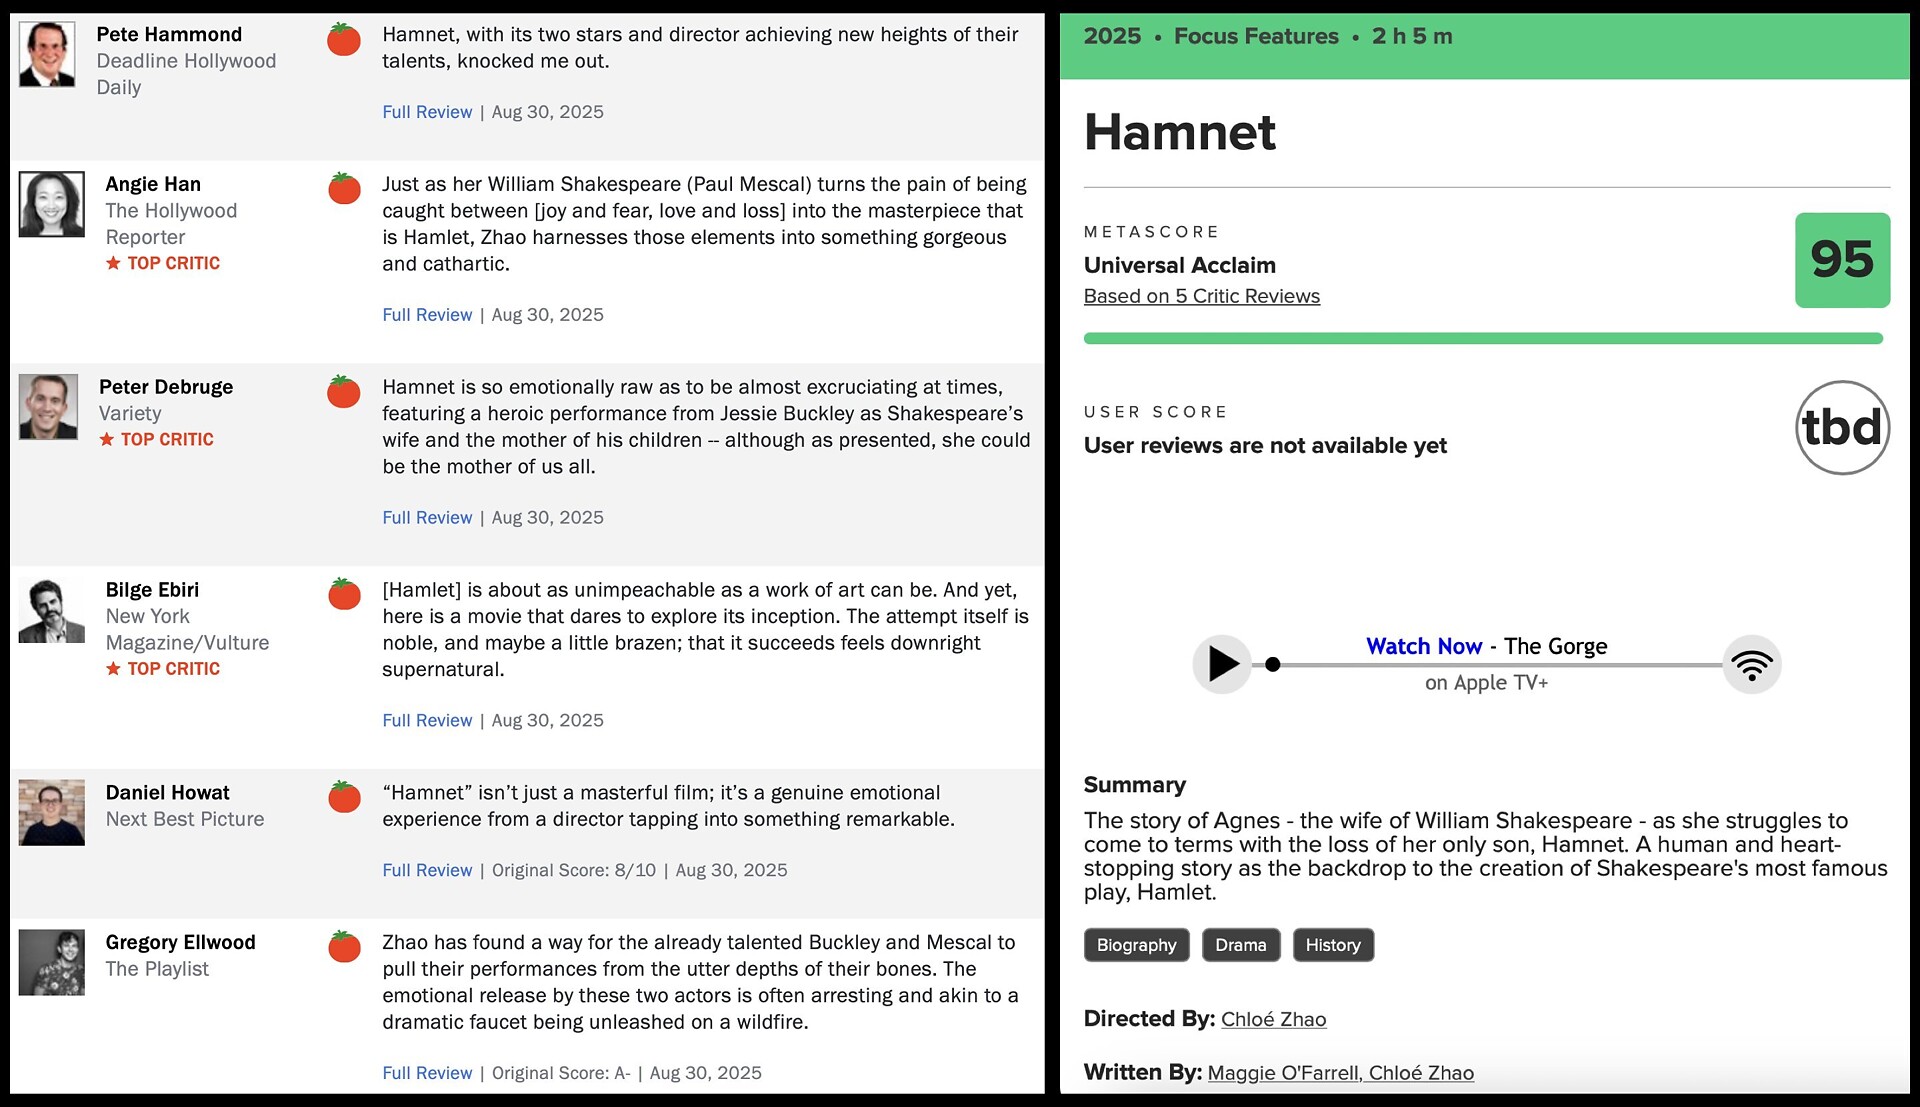Open Pete Hammond's Full Review link

[x=427, y=112]
